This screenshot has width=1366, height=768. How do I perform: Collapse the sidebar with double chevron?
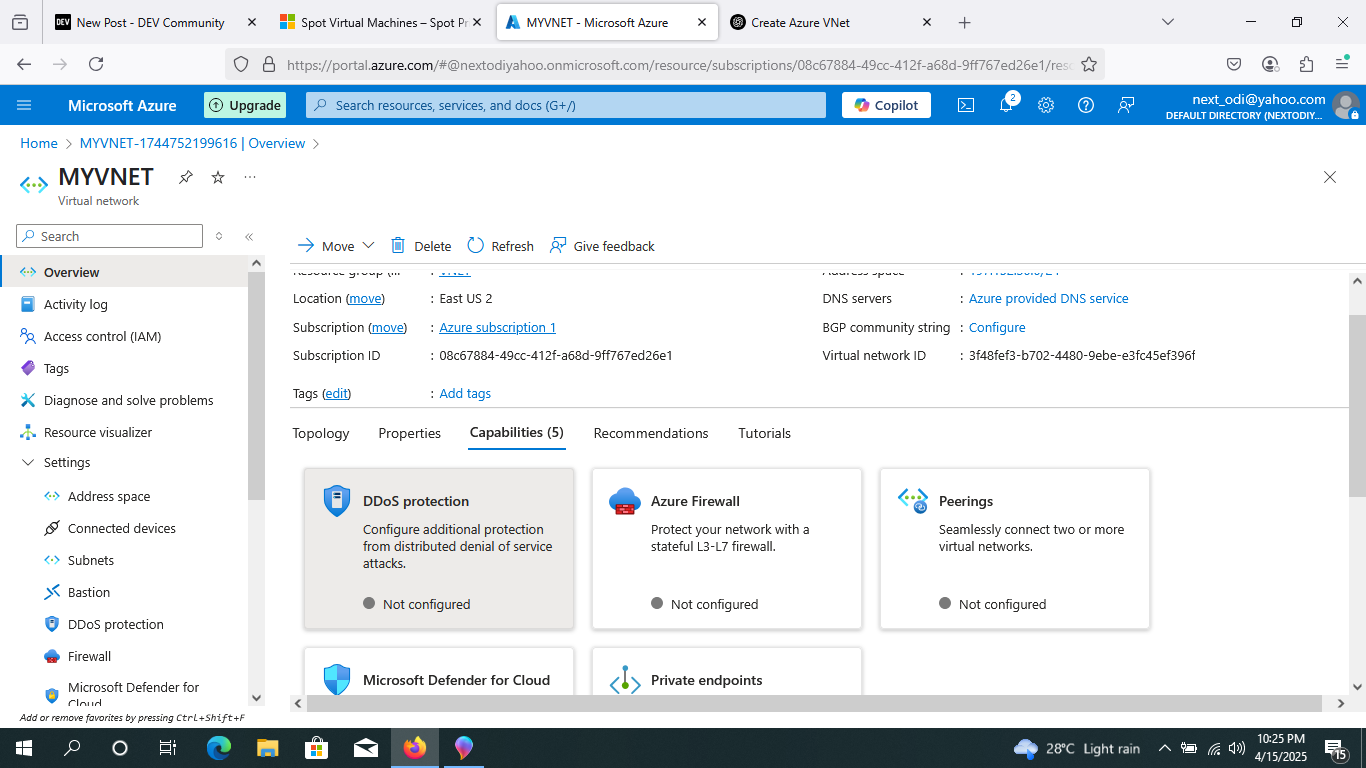(x=249, y=237)
